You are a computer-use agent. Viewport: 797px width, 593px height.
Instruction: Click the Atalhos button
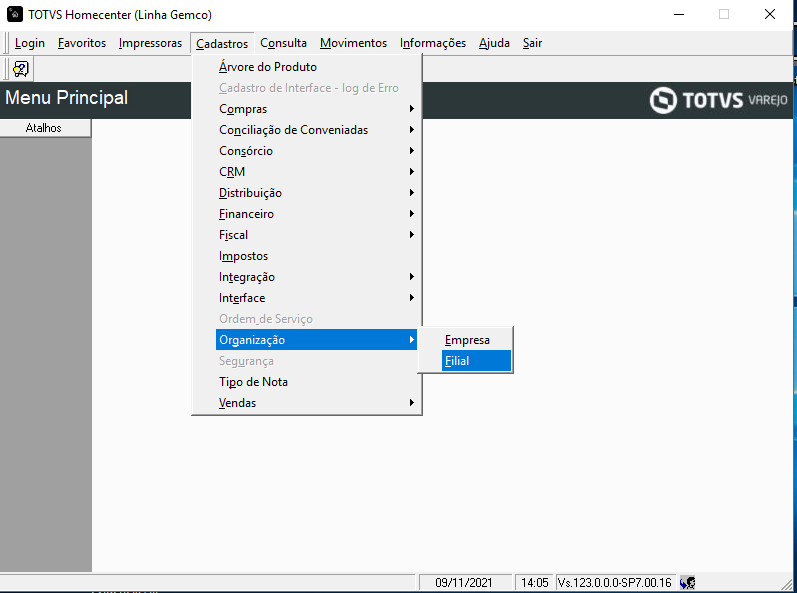click(x=45, y=128)
